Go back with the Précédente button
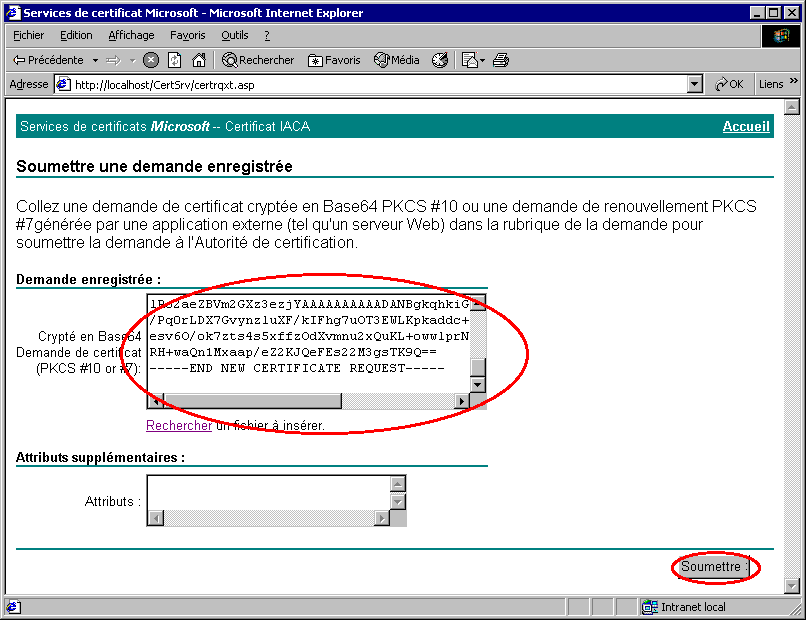This screenshot has width=806, height=620. pos(48,60)
